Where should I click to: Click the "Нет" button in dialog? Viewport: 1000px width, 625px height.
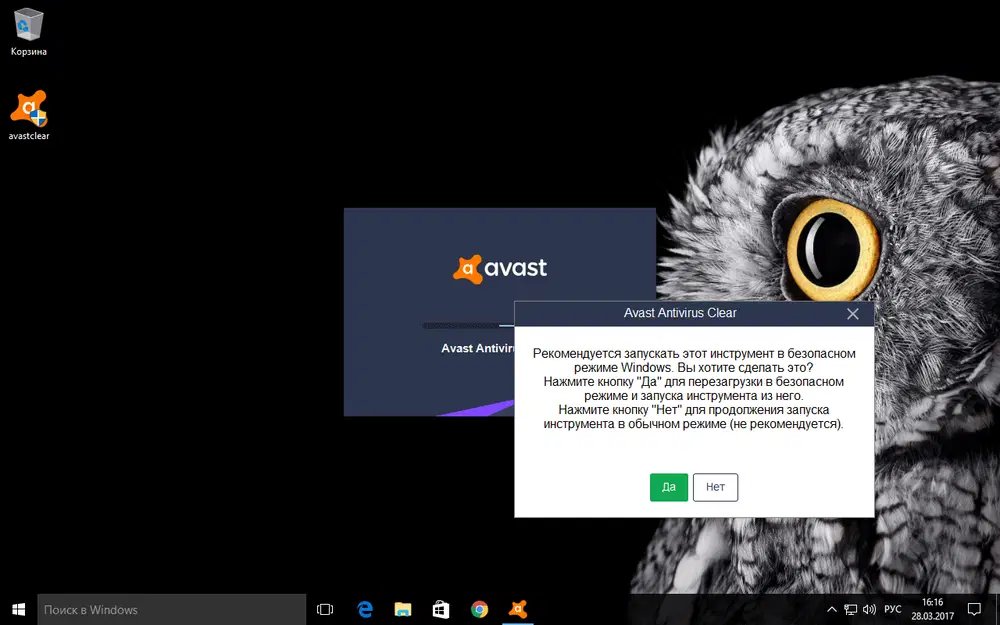point(715,487)
